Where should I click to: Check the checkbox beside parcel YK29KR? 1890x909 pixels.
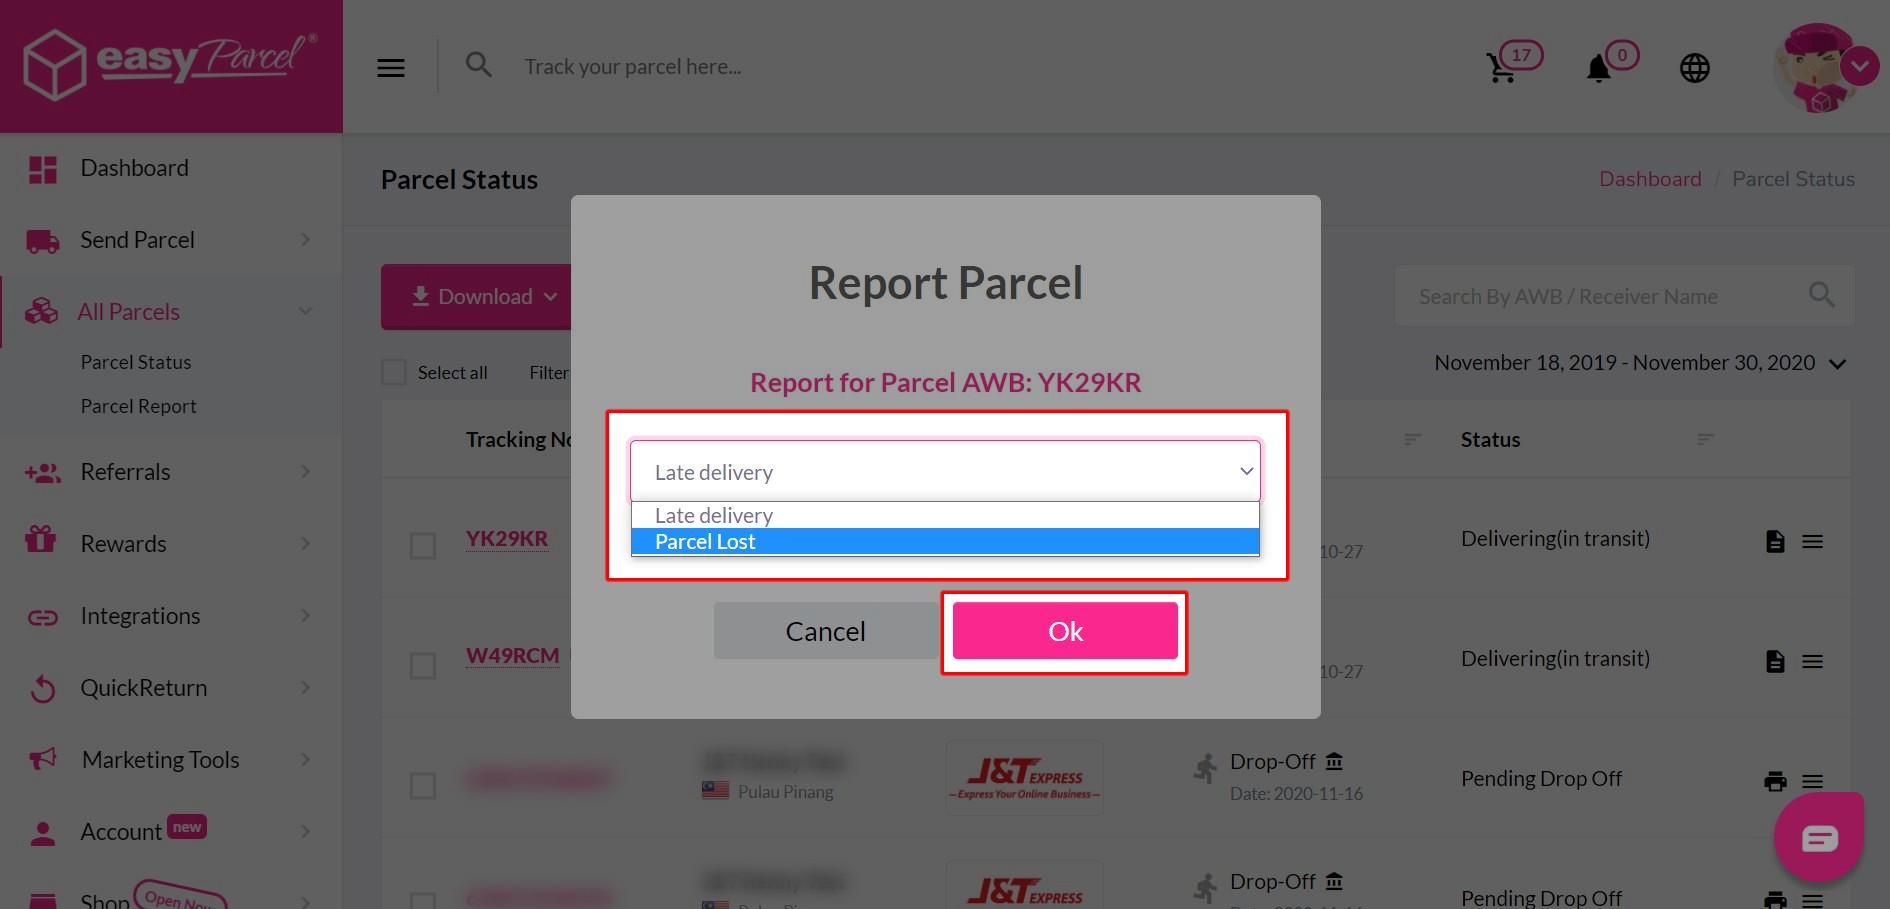point(421,546)
